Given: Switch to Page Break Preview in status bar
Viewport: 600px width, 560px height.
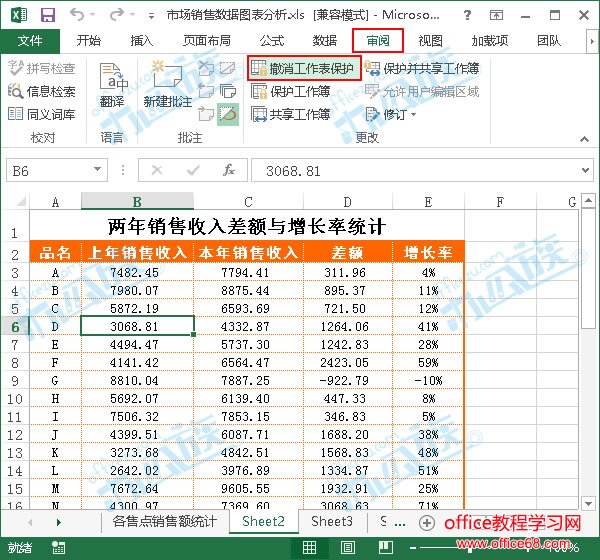Looking at the screenshot, I should point(386,548).
